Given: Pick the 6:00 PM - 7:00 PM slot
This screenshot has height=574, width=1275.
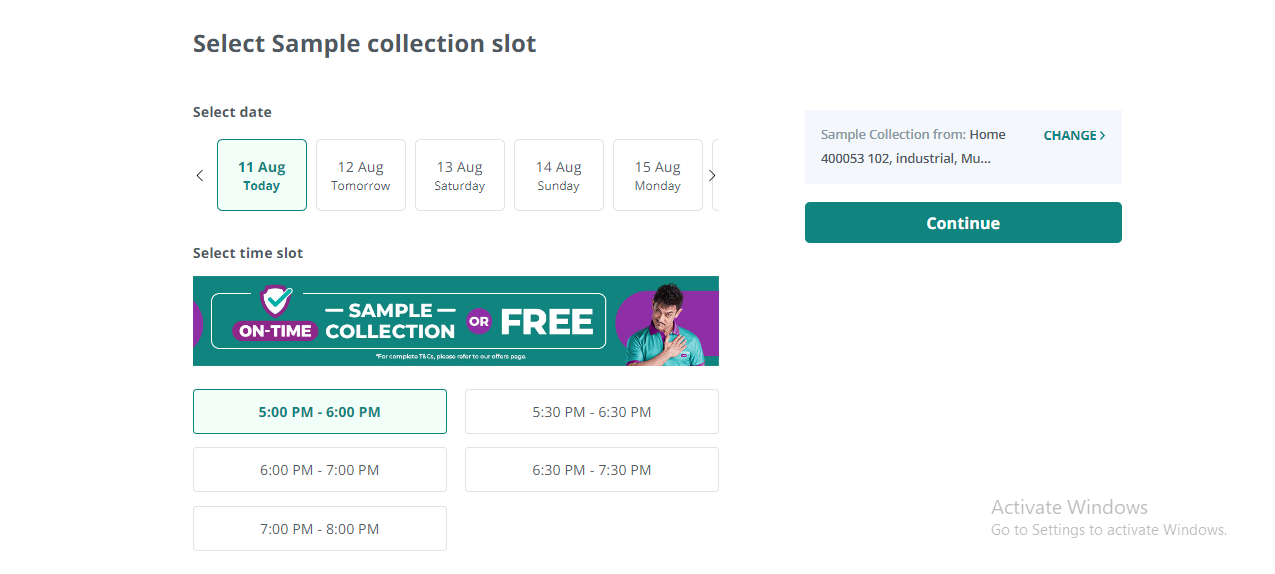Looking at the screenshot, I should click(320, 470).
